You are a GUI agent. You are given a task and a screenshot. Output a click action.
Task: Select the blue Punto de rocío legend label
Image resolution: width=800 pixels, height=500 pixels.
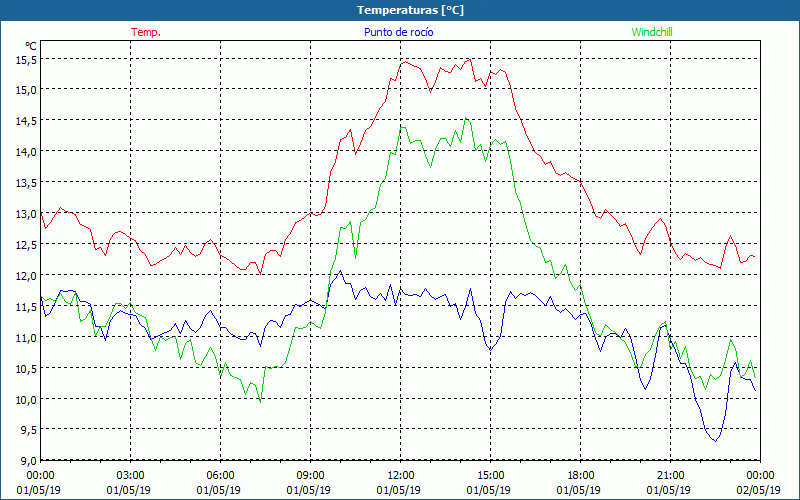[x=398, y=32]
